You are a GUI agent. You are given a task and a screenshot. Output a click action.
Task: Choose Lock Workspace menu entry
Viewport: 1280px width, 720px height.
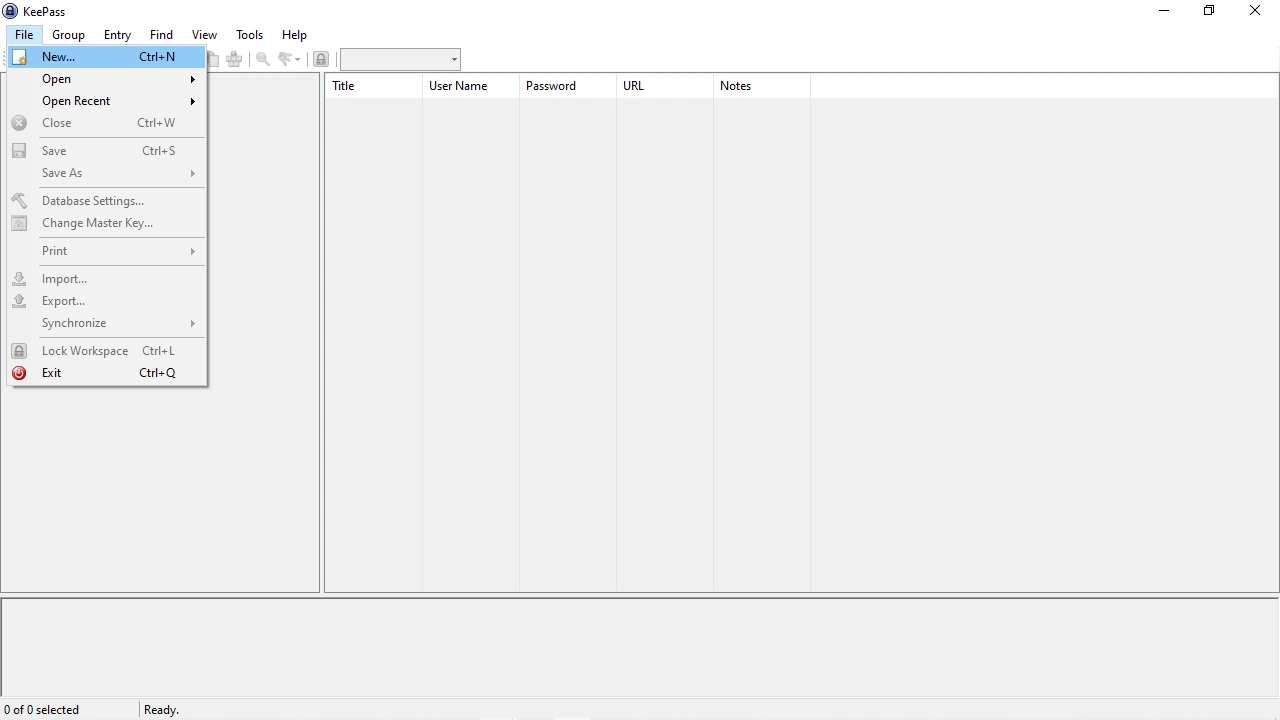point(107,351)
